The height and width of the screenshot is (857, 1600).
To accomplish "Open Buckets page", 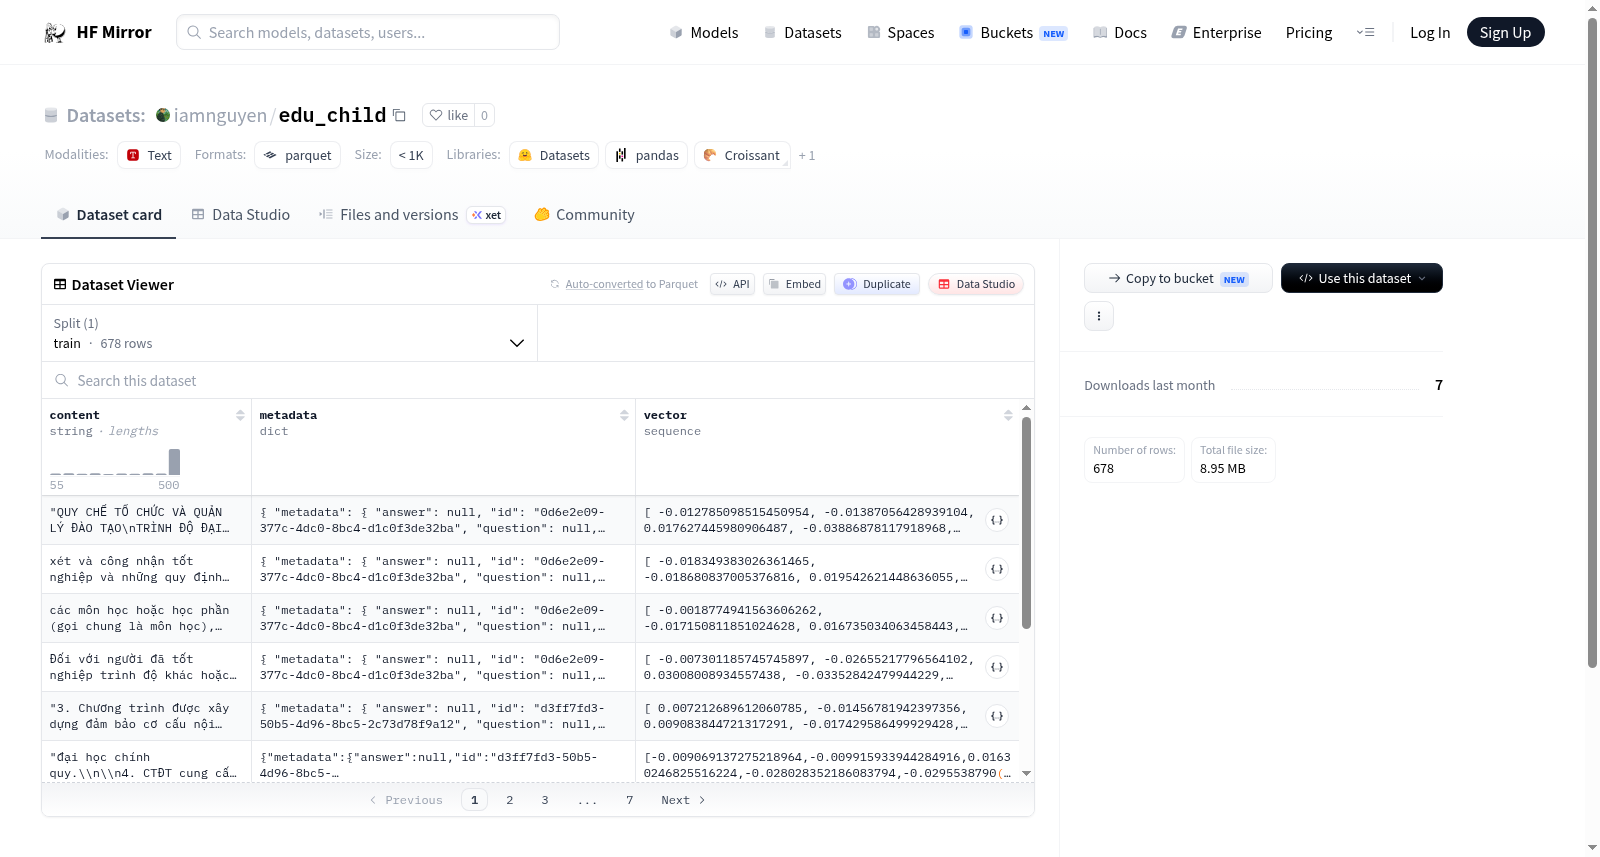I will (x=1013, y=32).
